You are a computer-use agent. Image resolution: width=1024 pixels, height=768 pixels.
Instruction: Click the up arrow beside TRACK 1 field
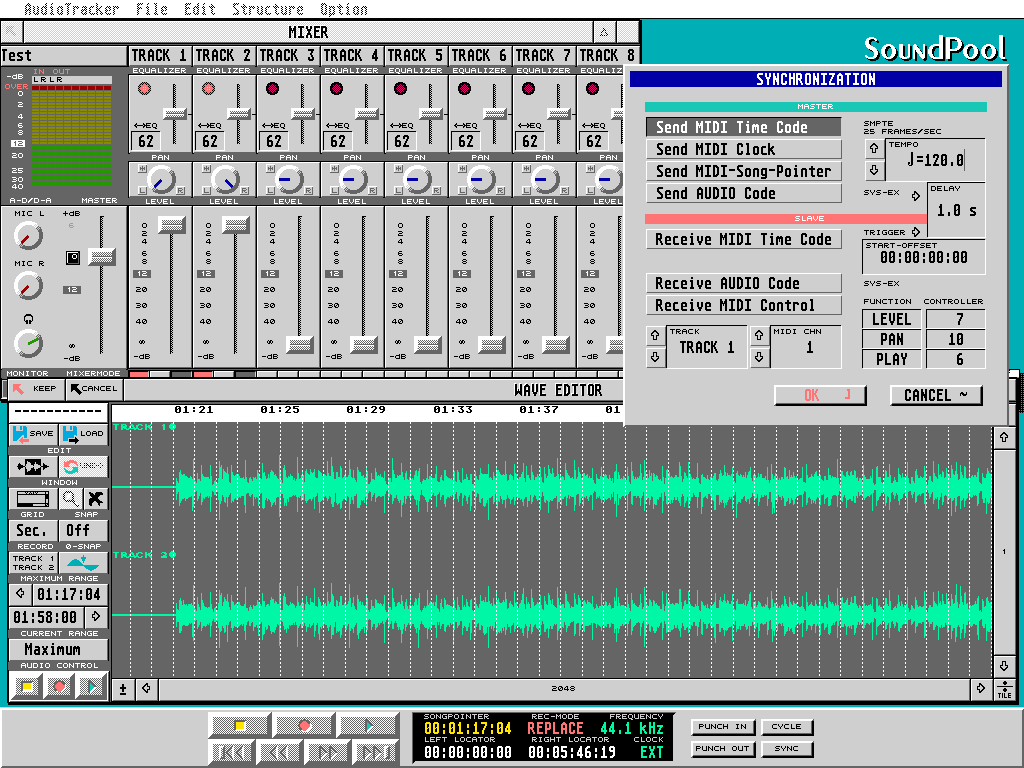click(656, 336)
